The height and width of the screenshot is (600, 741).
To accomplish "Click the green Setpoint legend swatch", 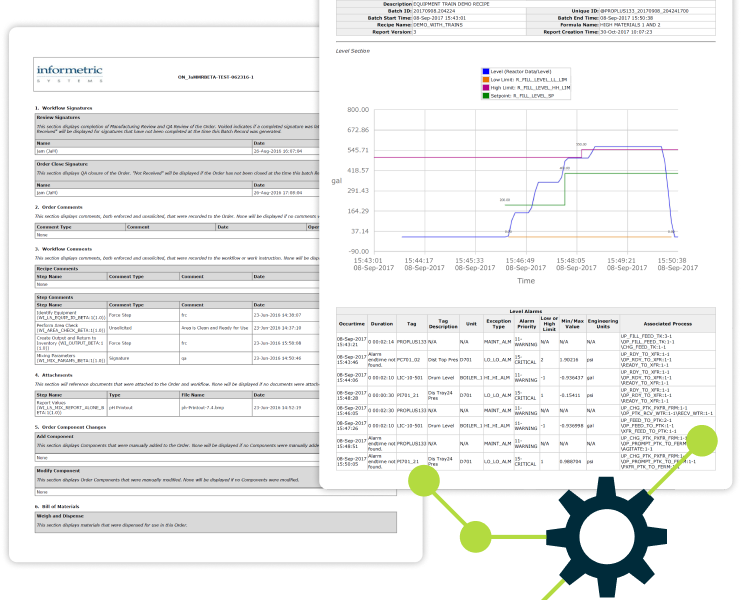I will (x=486, y=96).
